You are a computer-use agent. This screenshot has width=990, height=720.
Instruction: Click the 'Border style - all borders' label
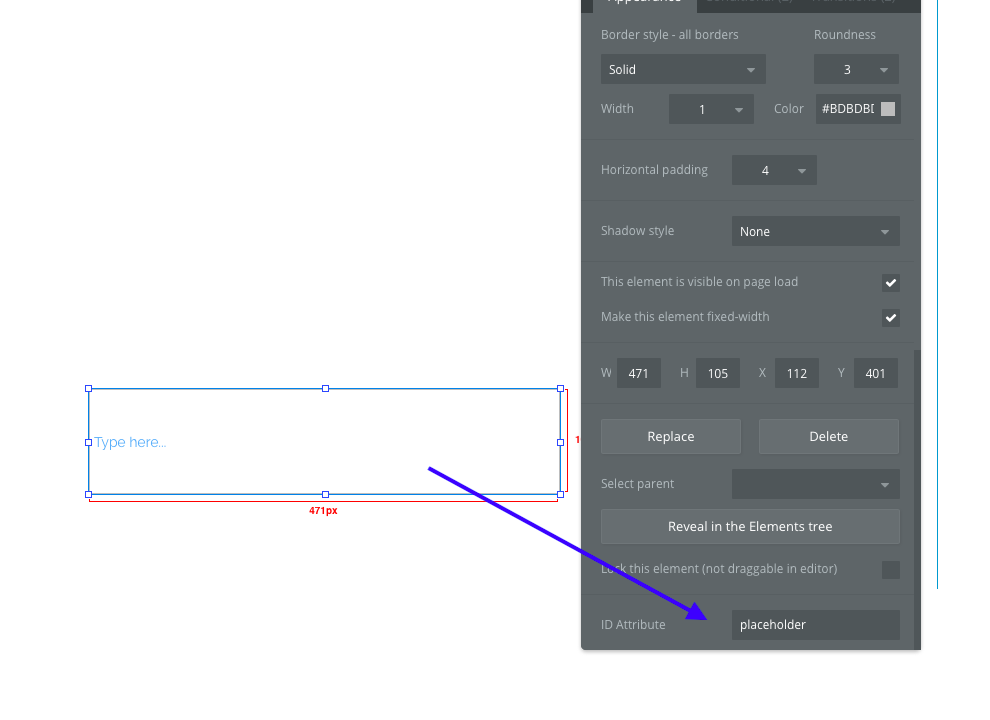tap(669, 35)
